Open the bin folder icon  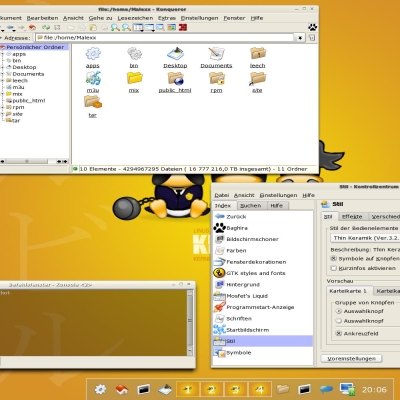[134, 54]
